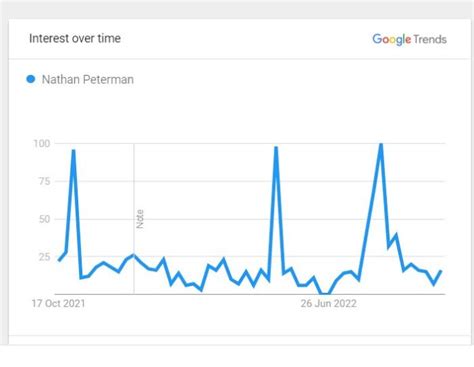
Task: Click the zero-value dip just before 26 Jun 2022
Action: tap(325, 294)
